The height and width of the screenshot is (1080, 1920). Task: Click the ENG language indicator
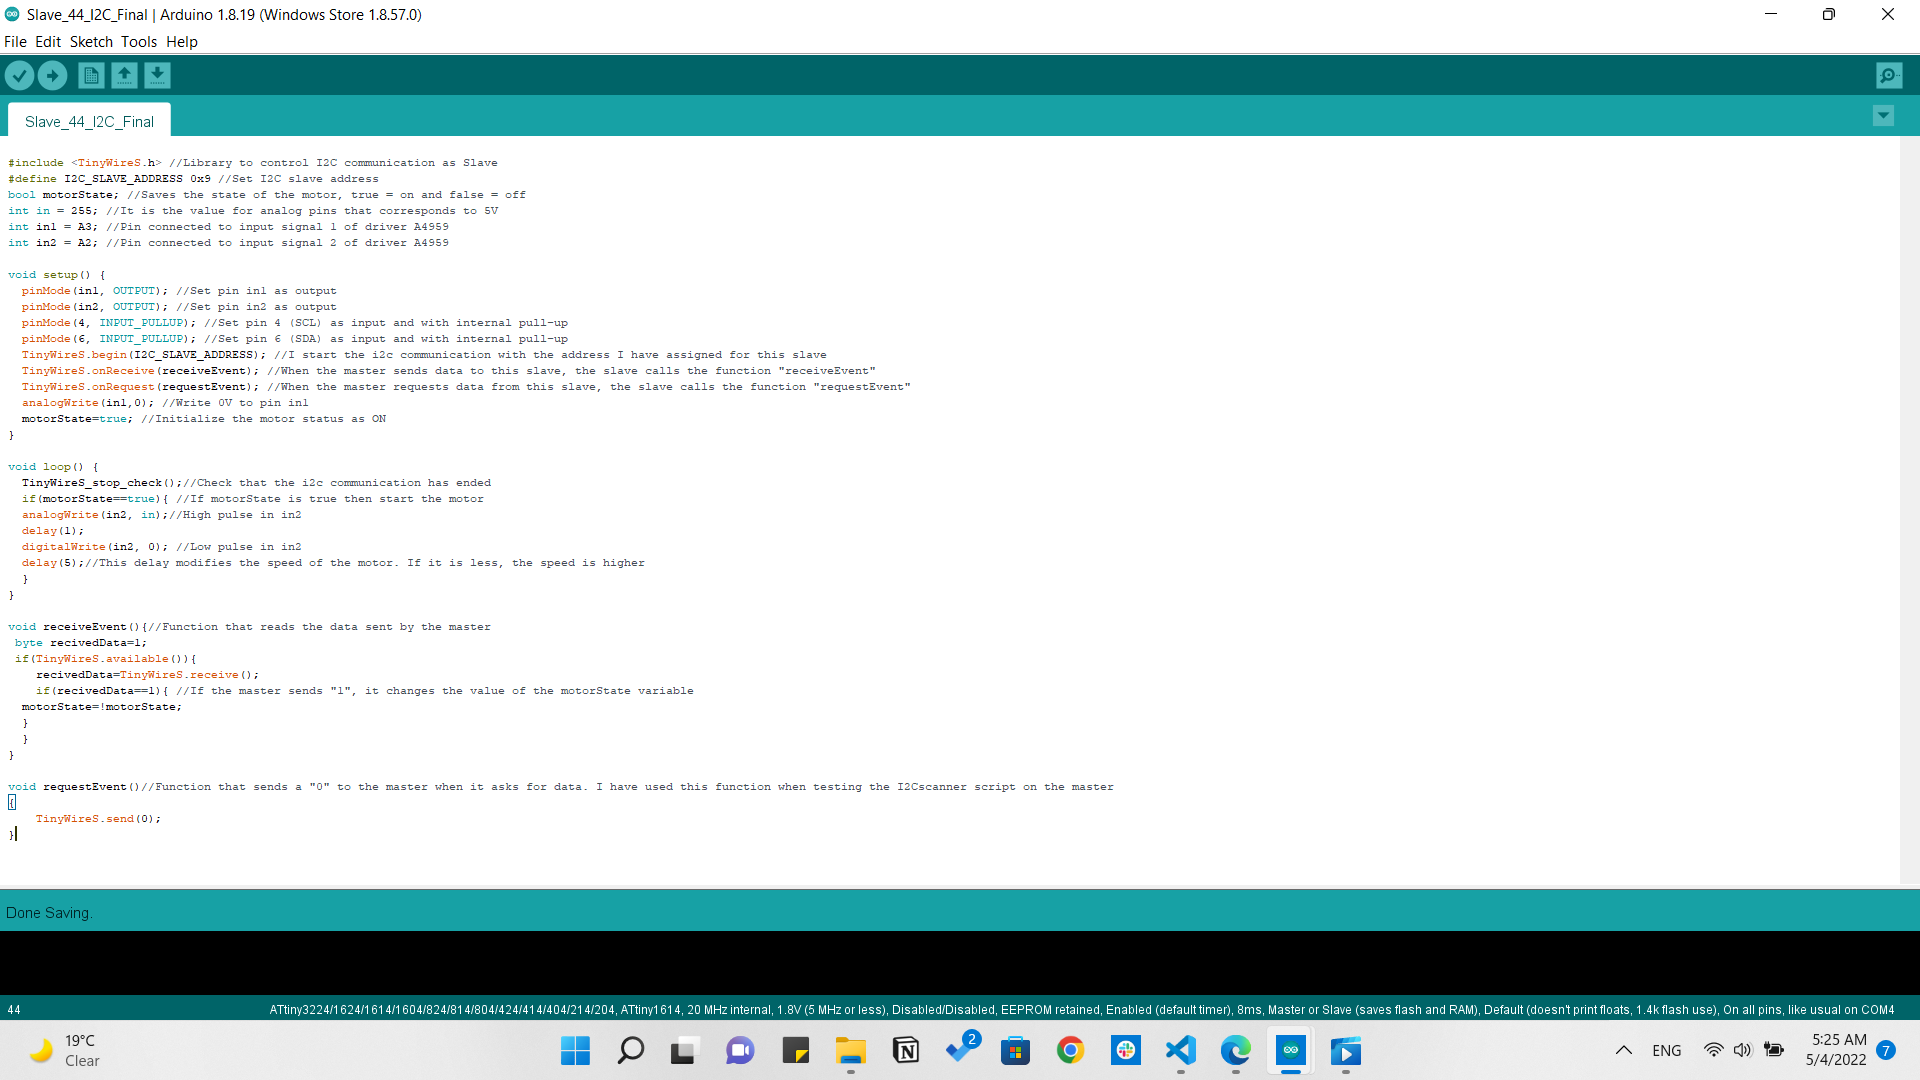[x=1666, y=1050]
